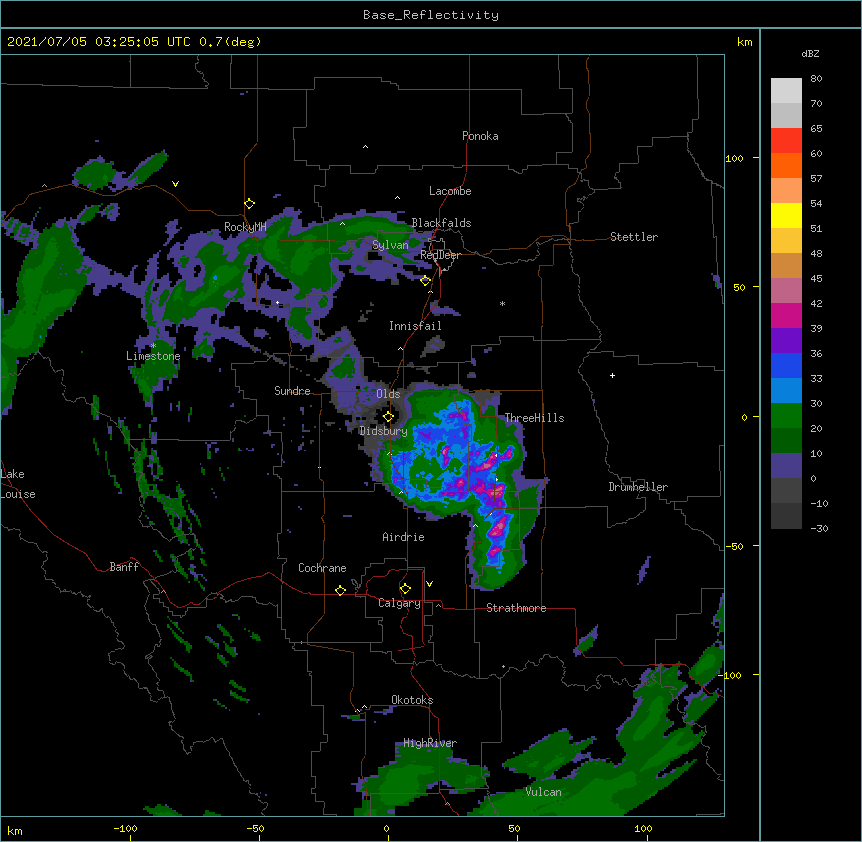This screenshot has height=842, width=862.
Task: Click the km unit label at top right
Action: (744, 42)
